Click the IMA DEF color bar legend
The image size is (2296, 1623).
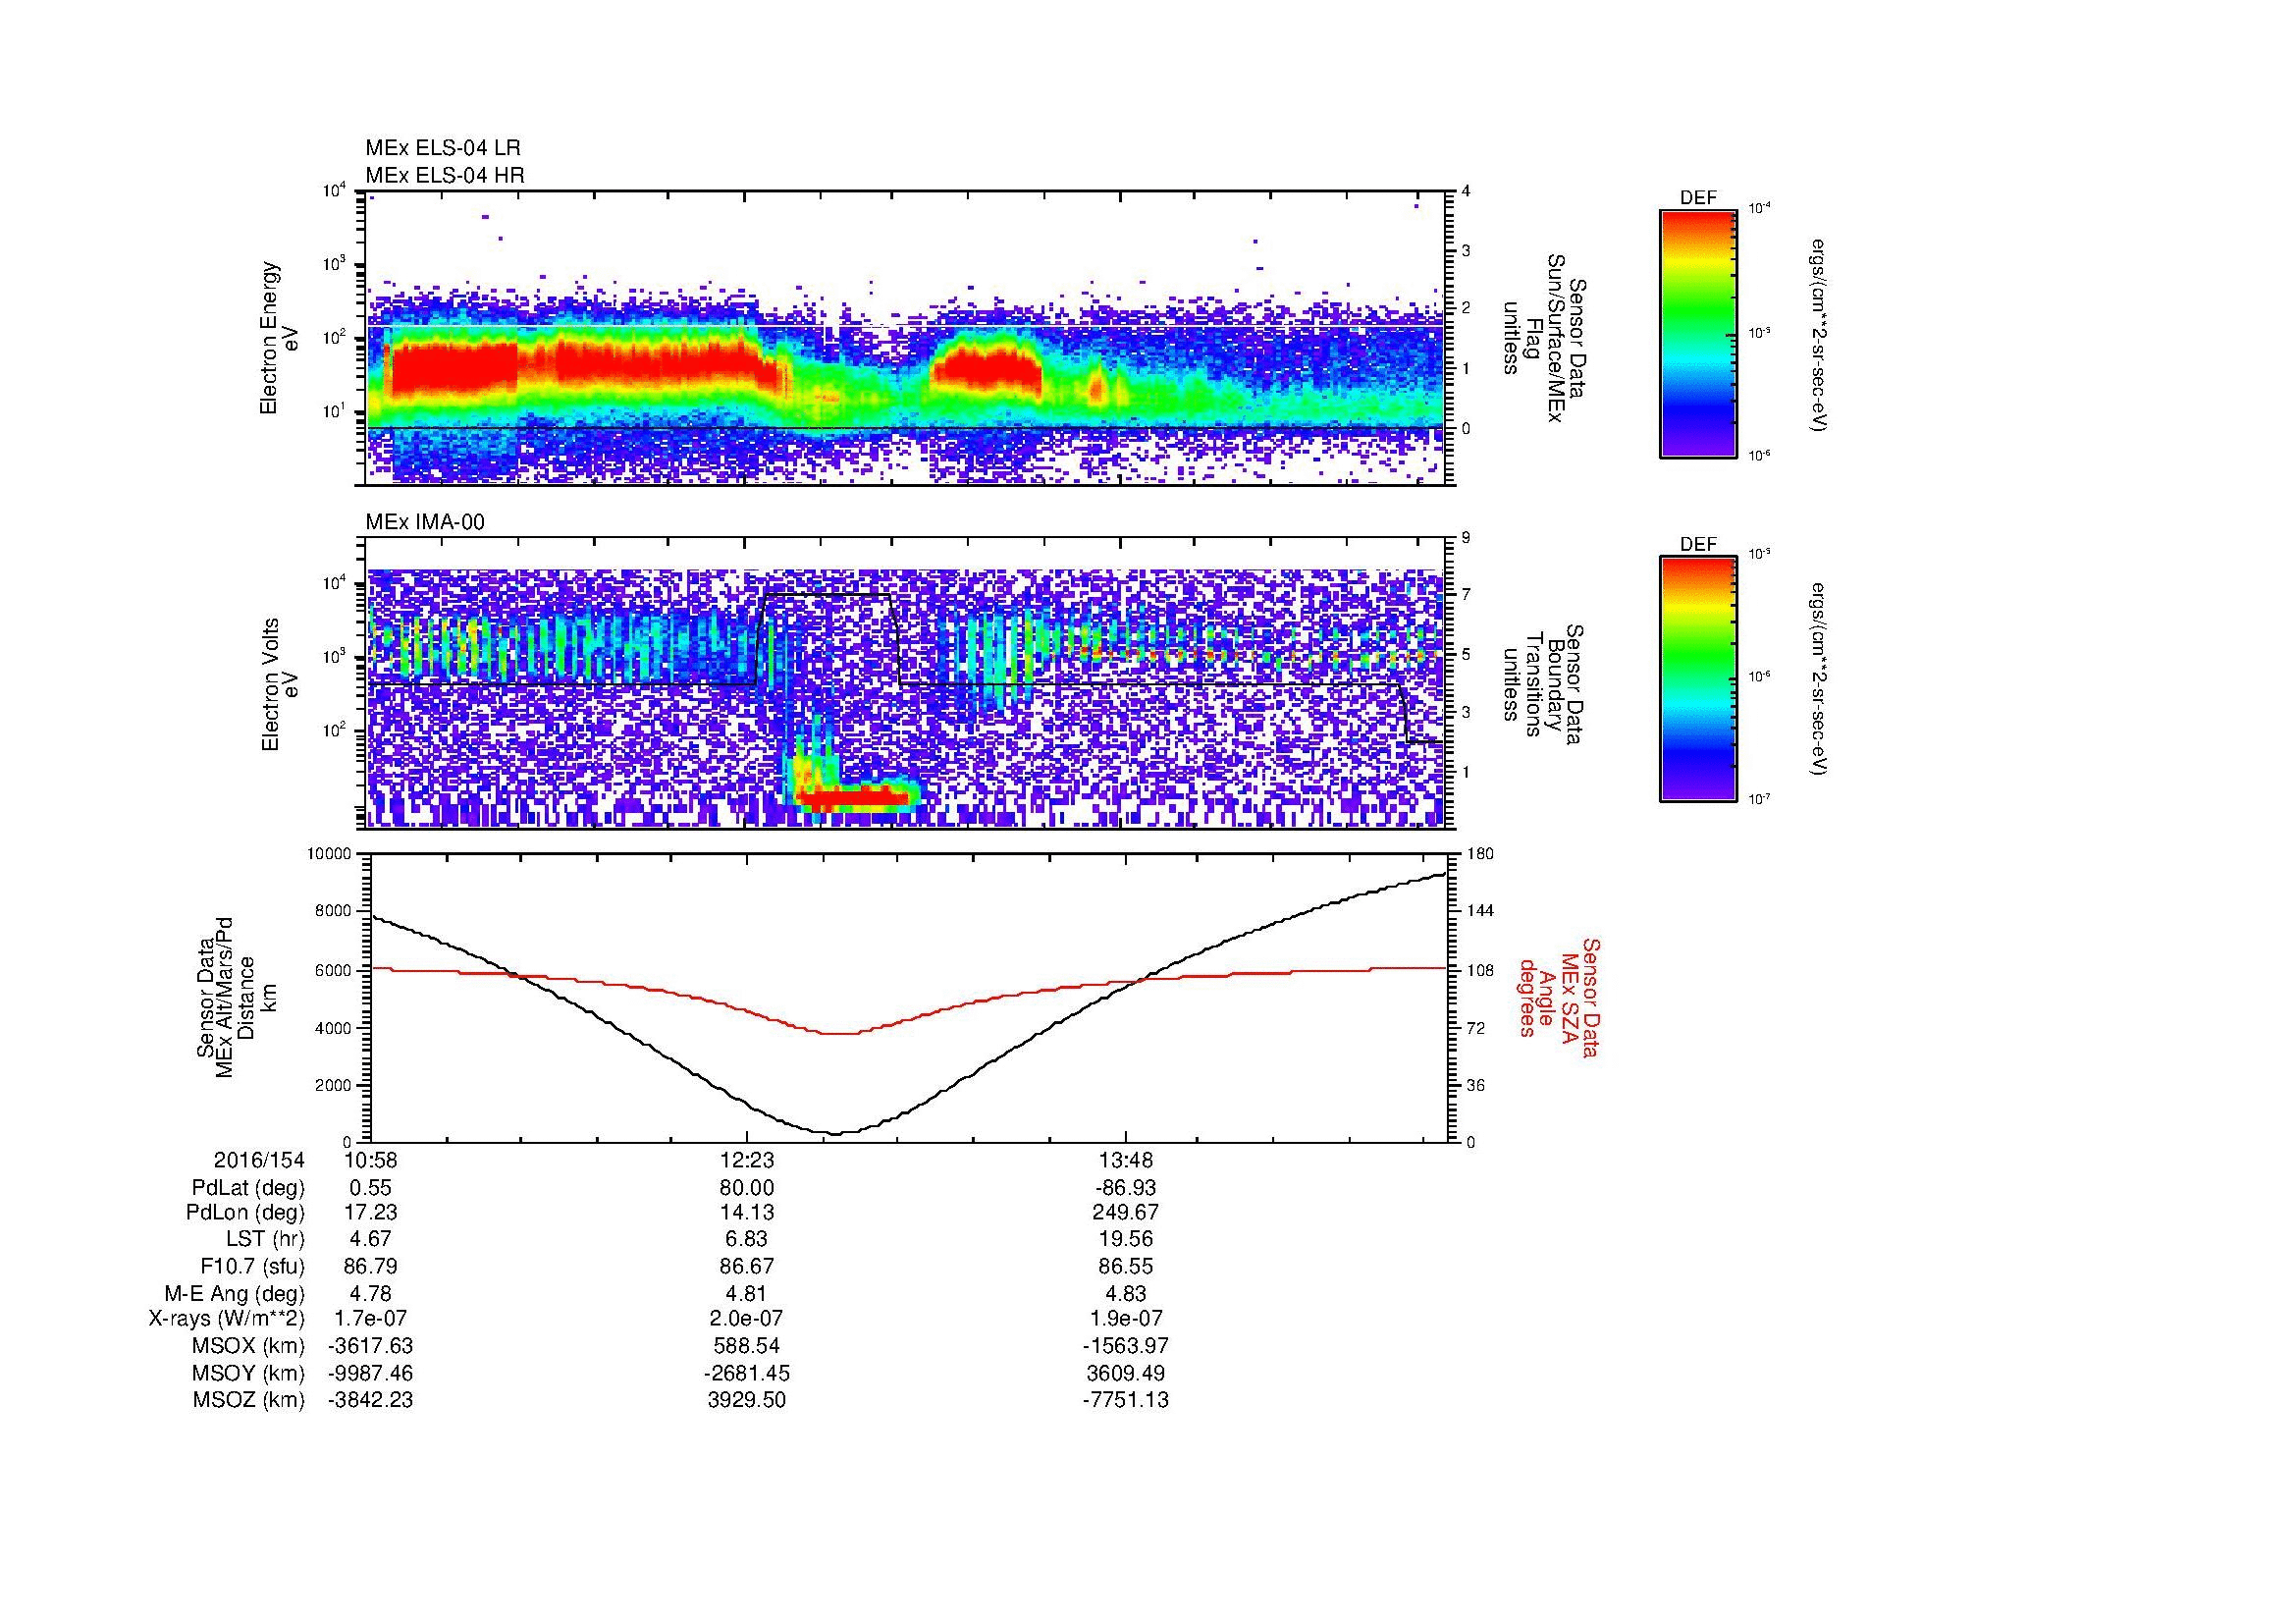click(x=1697, y=679)
